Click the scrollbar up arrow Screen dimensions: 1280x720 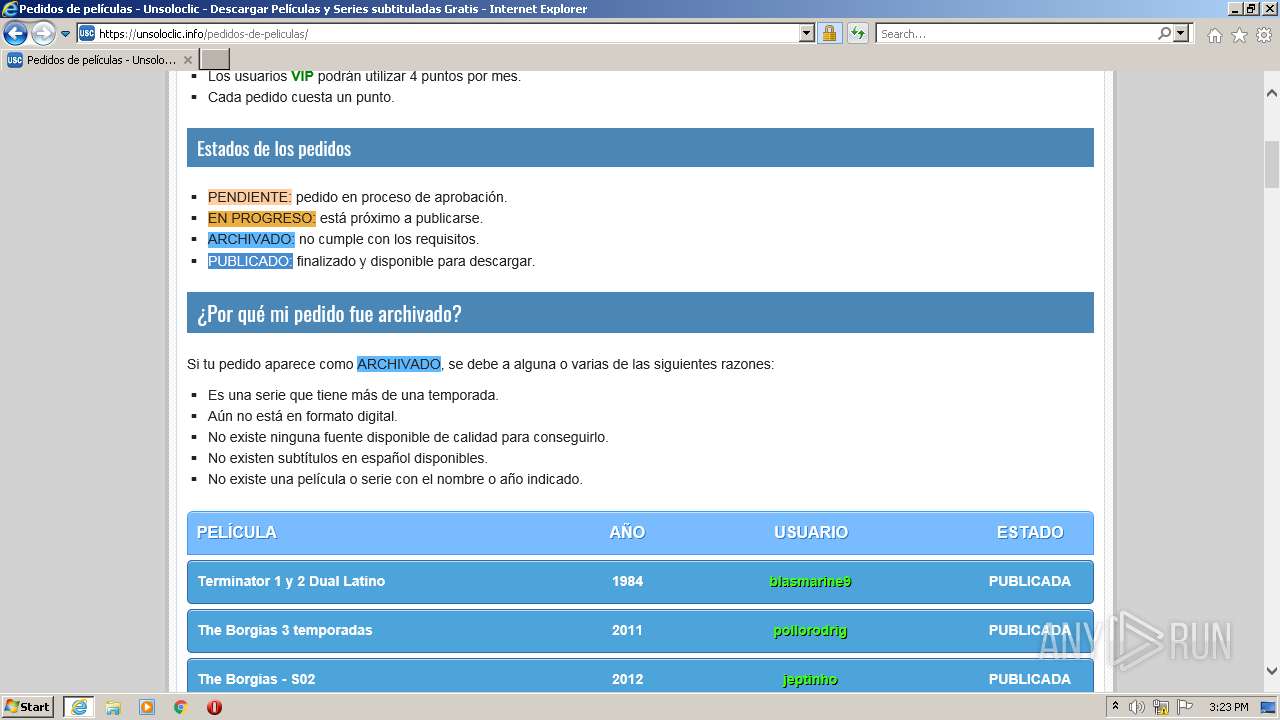1272,93
